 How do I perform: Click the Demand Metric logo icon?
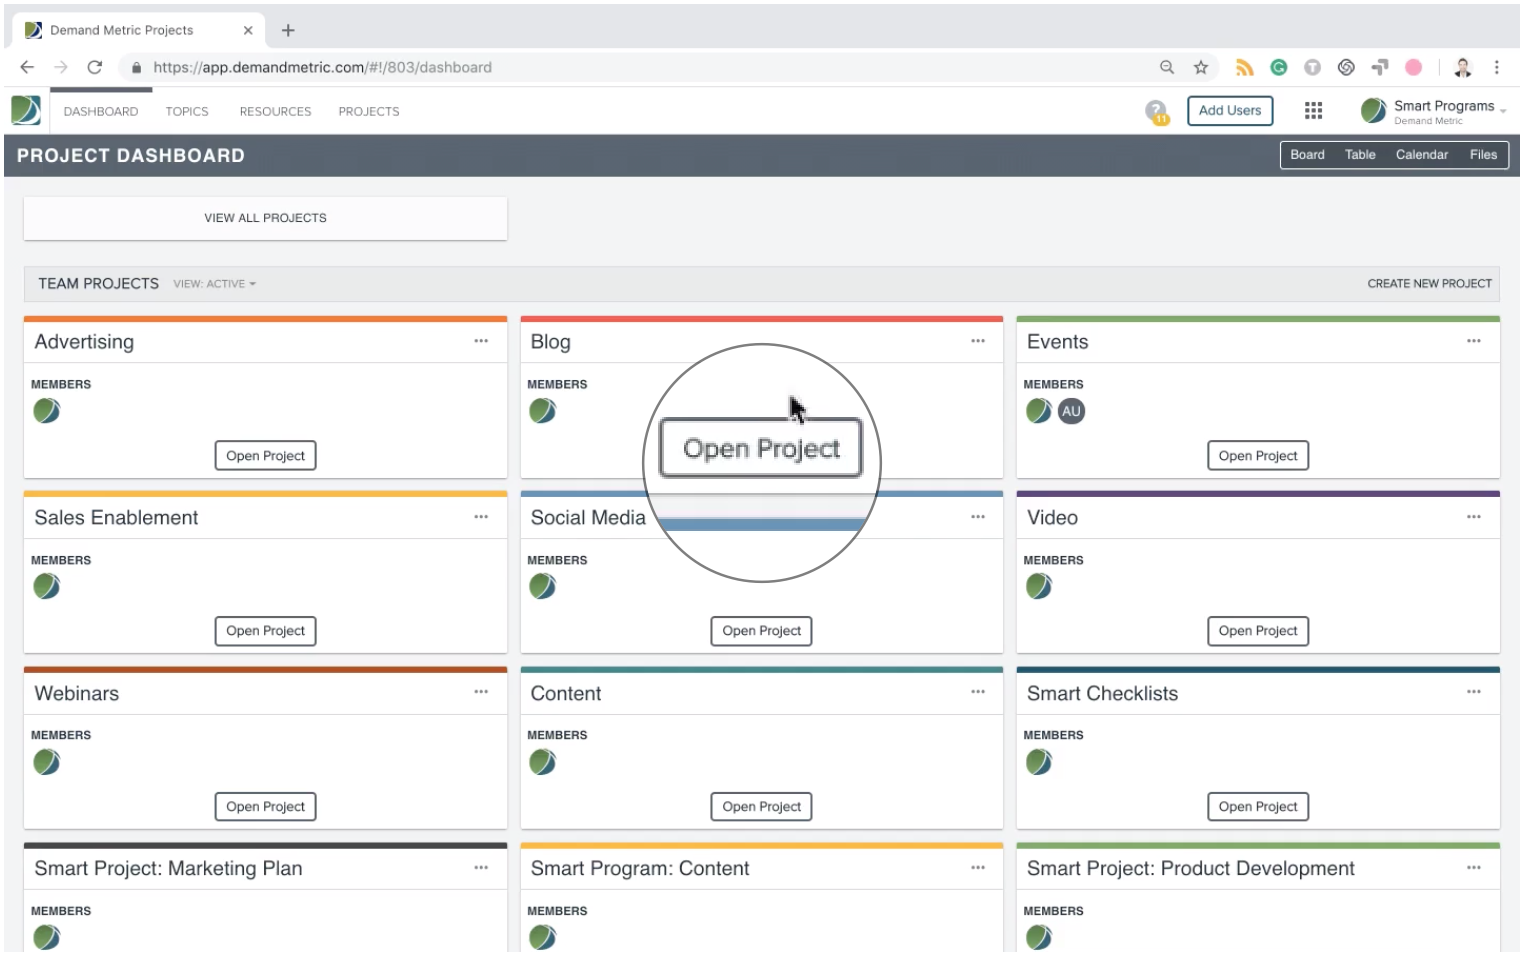(26, 110)
